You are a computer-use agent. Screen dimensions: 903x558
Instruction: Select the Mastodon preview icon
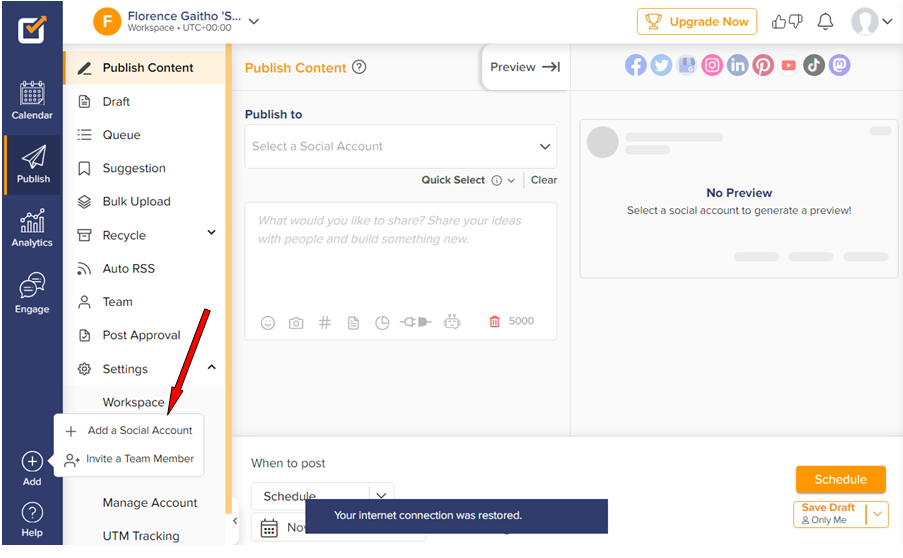click(840, 65)
